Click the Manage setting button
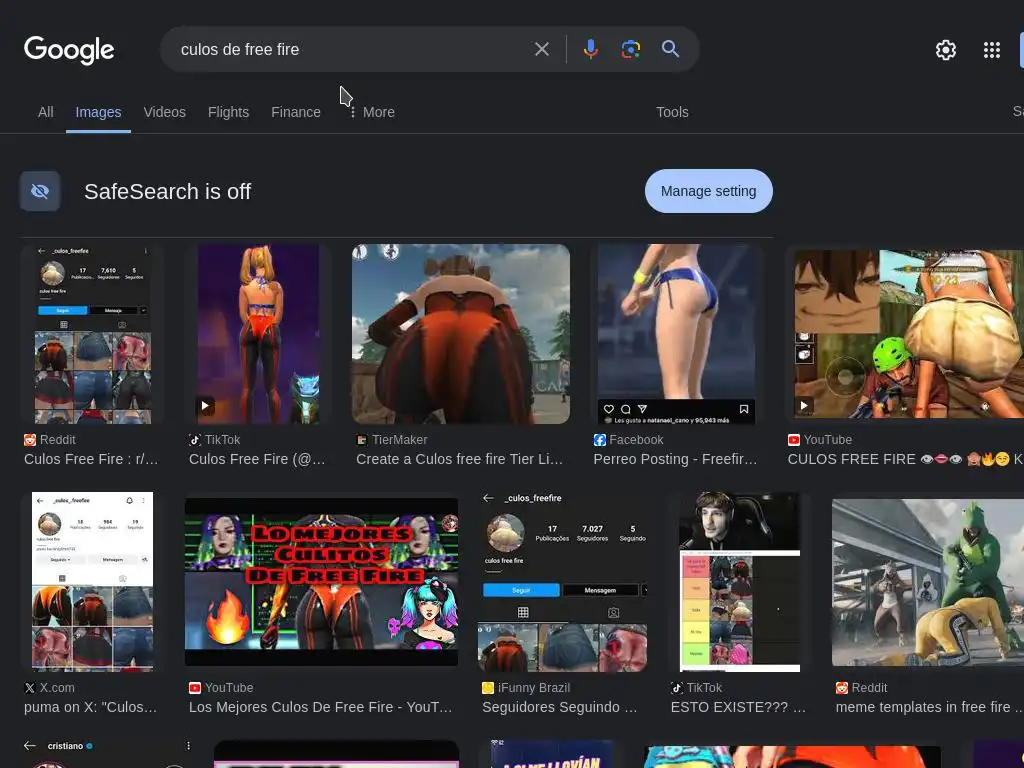 coord(709,191)
